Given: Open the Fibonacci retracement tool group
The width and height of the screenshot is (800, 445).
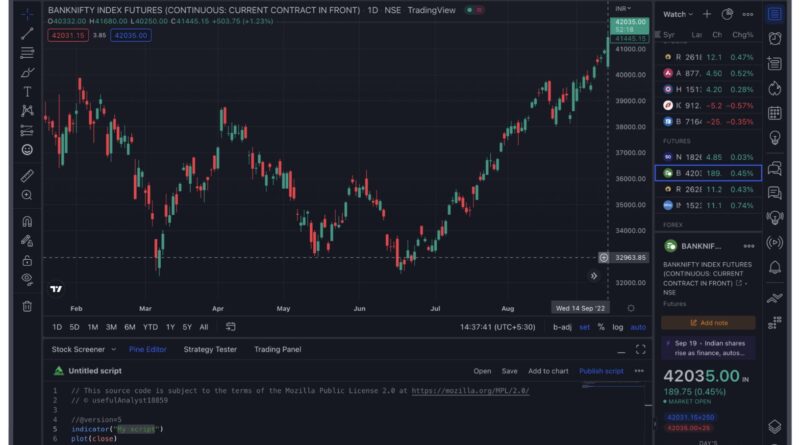Looking at the screenshot, I should pyautogui.click(x=27, y=53).
